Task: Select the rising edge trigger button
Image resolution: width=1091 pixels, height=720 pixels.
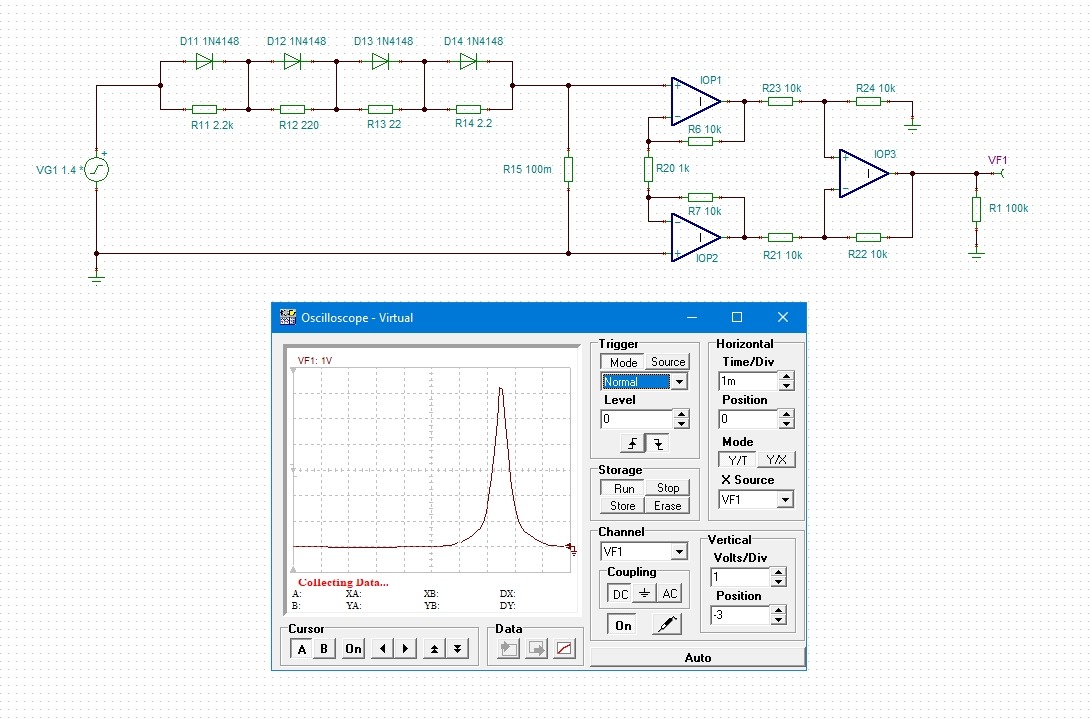Action: (x=632, y=443)
